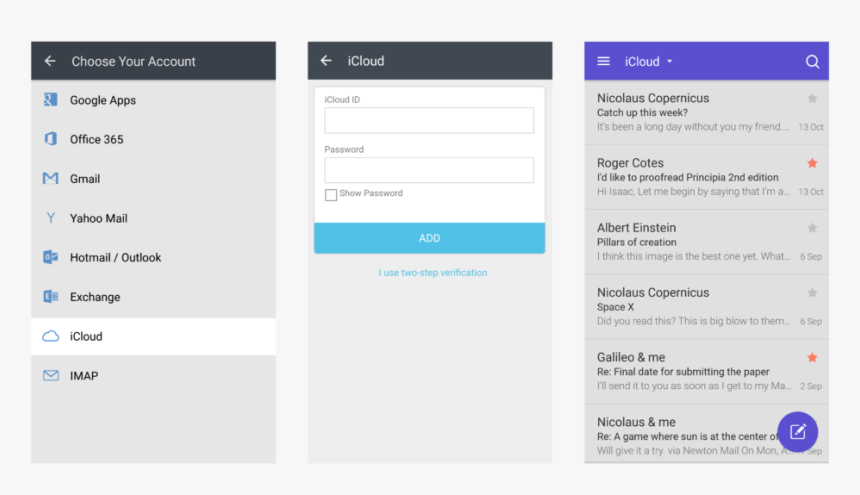Compose a new email with floating button
860x495 pixels.
797,432
